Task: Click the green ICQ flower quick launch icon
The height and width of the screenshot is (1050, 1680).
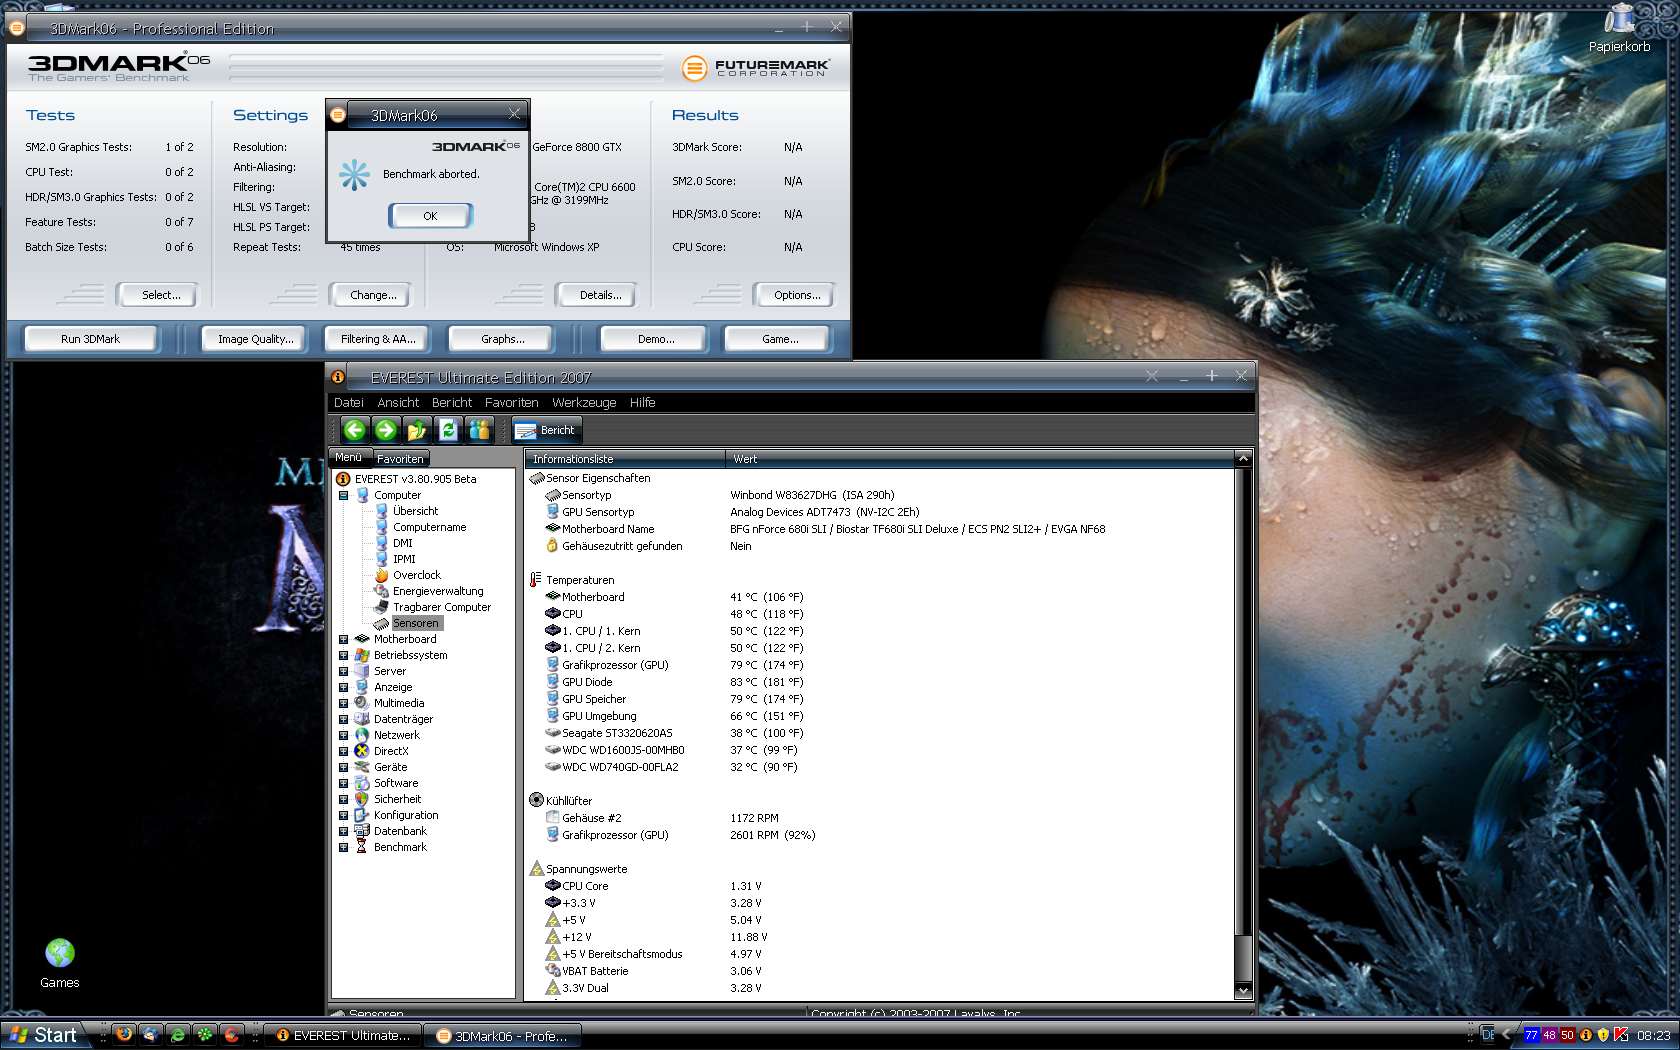Action: click(204, 1035)
